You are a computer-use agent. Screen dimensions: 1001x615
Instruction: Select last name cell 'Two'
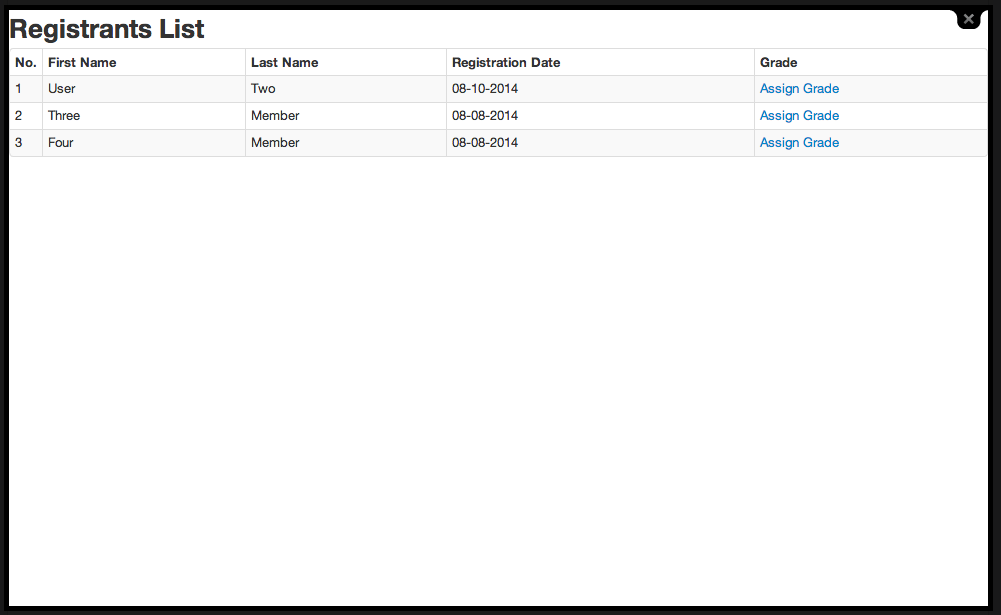pyautogui.click(x=263, y=89)
